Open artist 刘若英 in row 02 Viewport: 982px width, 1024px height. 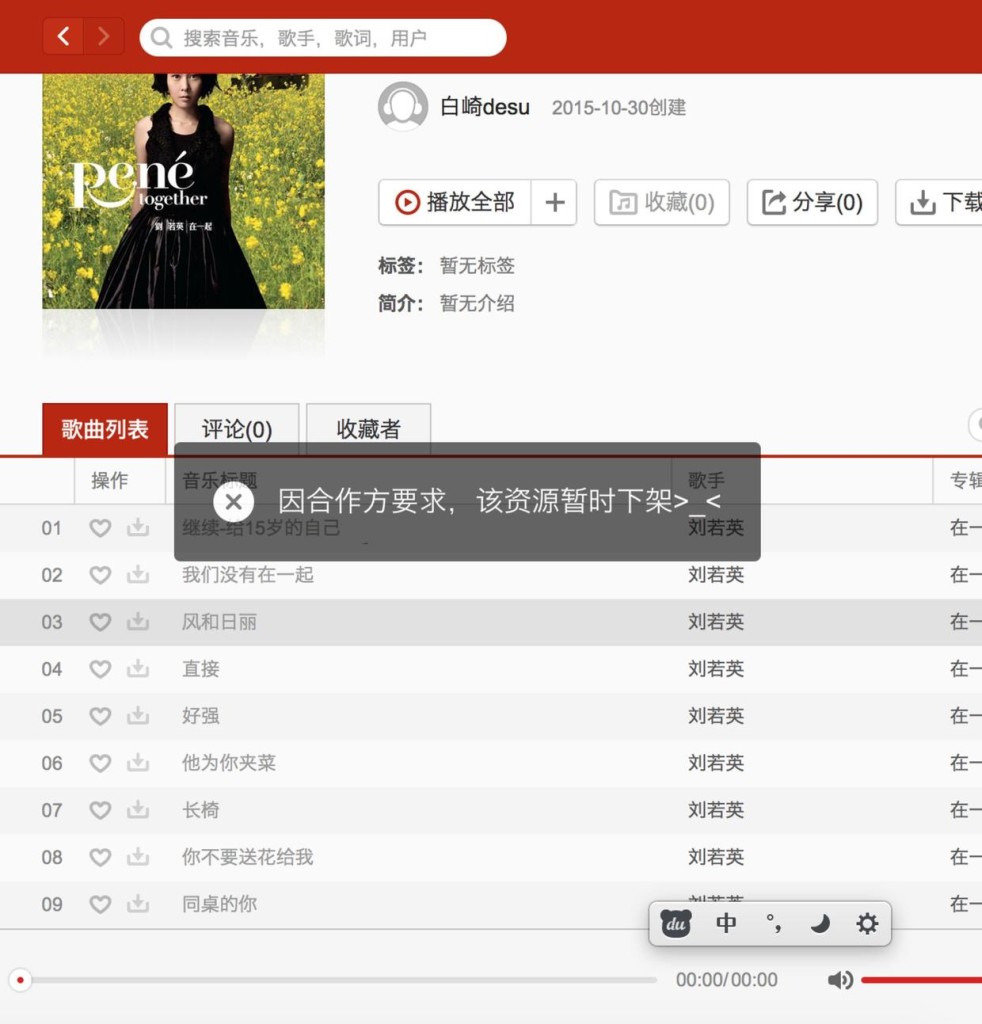point(716,575)
